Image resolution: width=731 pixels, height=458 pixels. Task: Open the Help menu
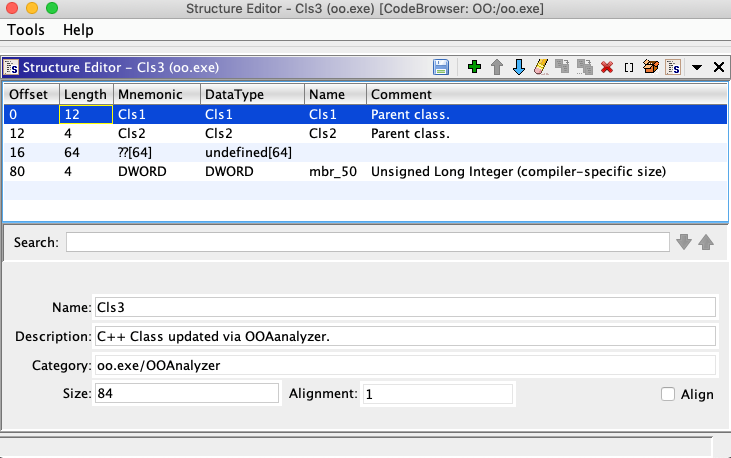pyautogui.click(x=78, y=30)
